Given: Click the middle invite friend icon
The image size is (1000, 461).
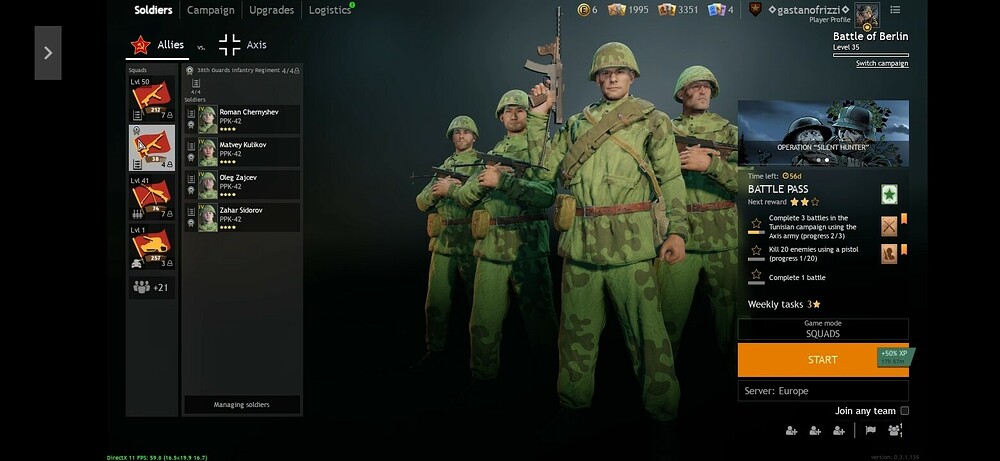Looking at the screenshot, I should (815, 431).
